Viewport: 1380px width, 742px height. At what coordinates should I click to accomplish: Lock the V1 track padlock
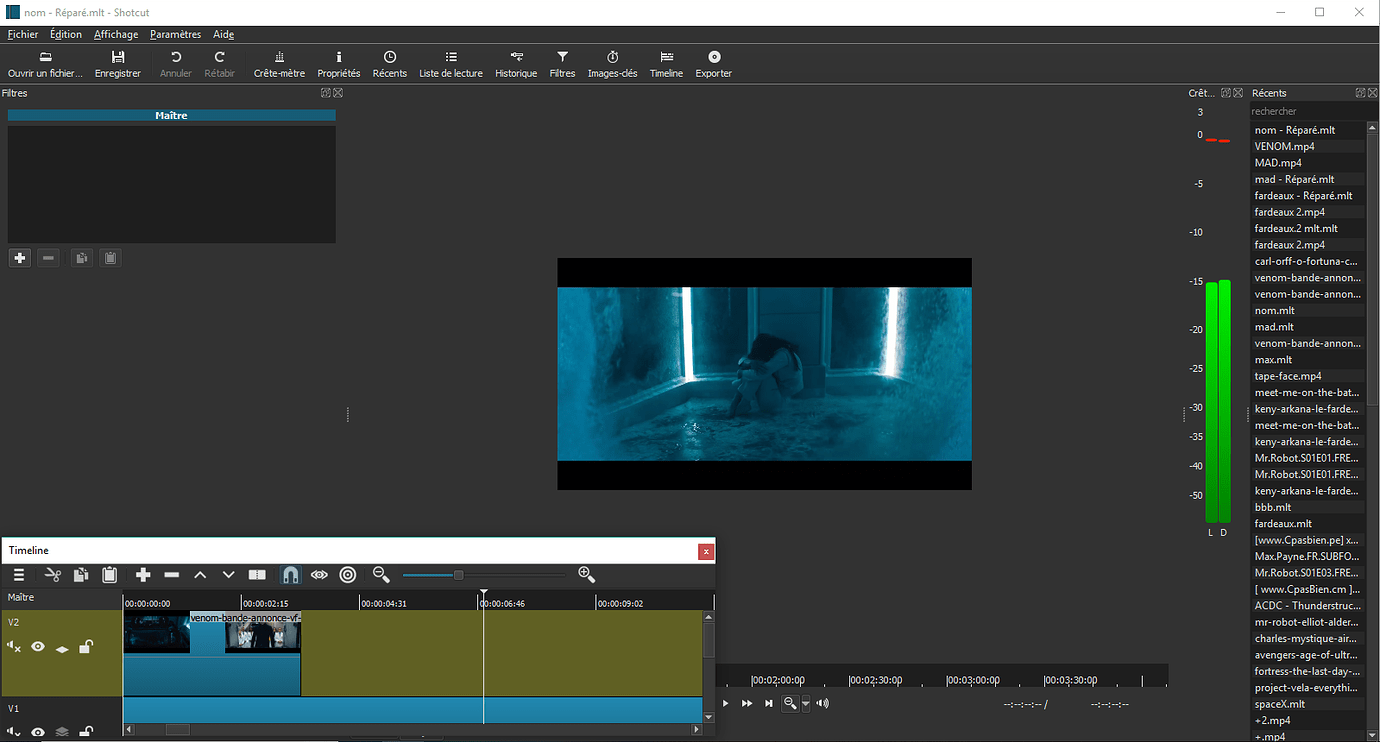click(x=86, y=731)
